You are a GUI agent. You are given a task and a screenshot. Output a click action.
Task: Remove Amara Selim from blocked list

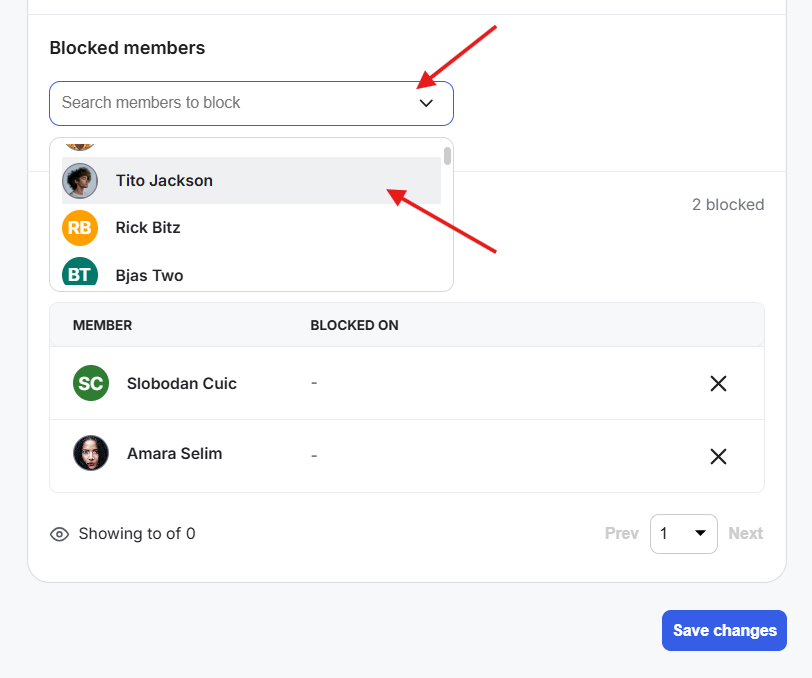coord(718,456)
